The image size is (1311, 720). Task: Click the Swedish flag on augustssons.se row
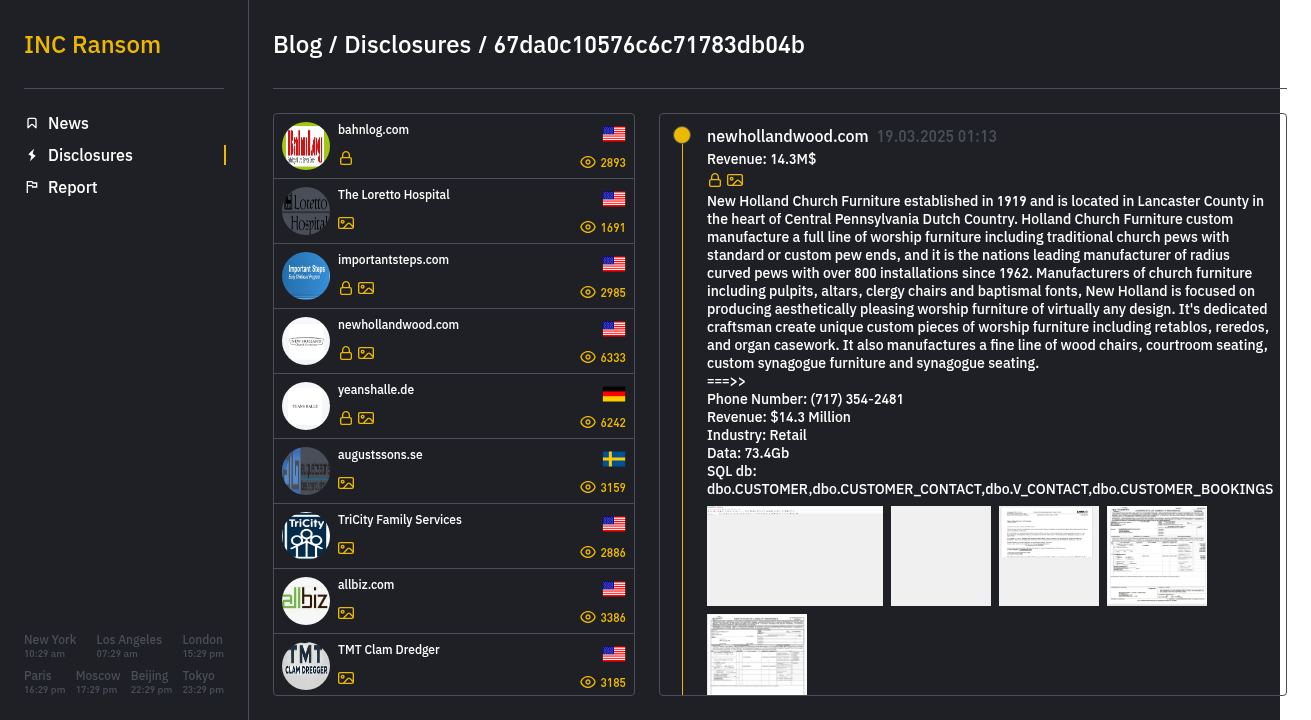tap(614, 459)
